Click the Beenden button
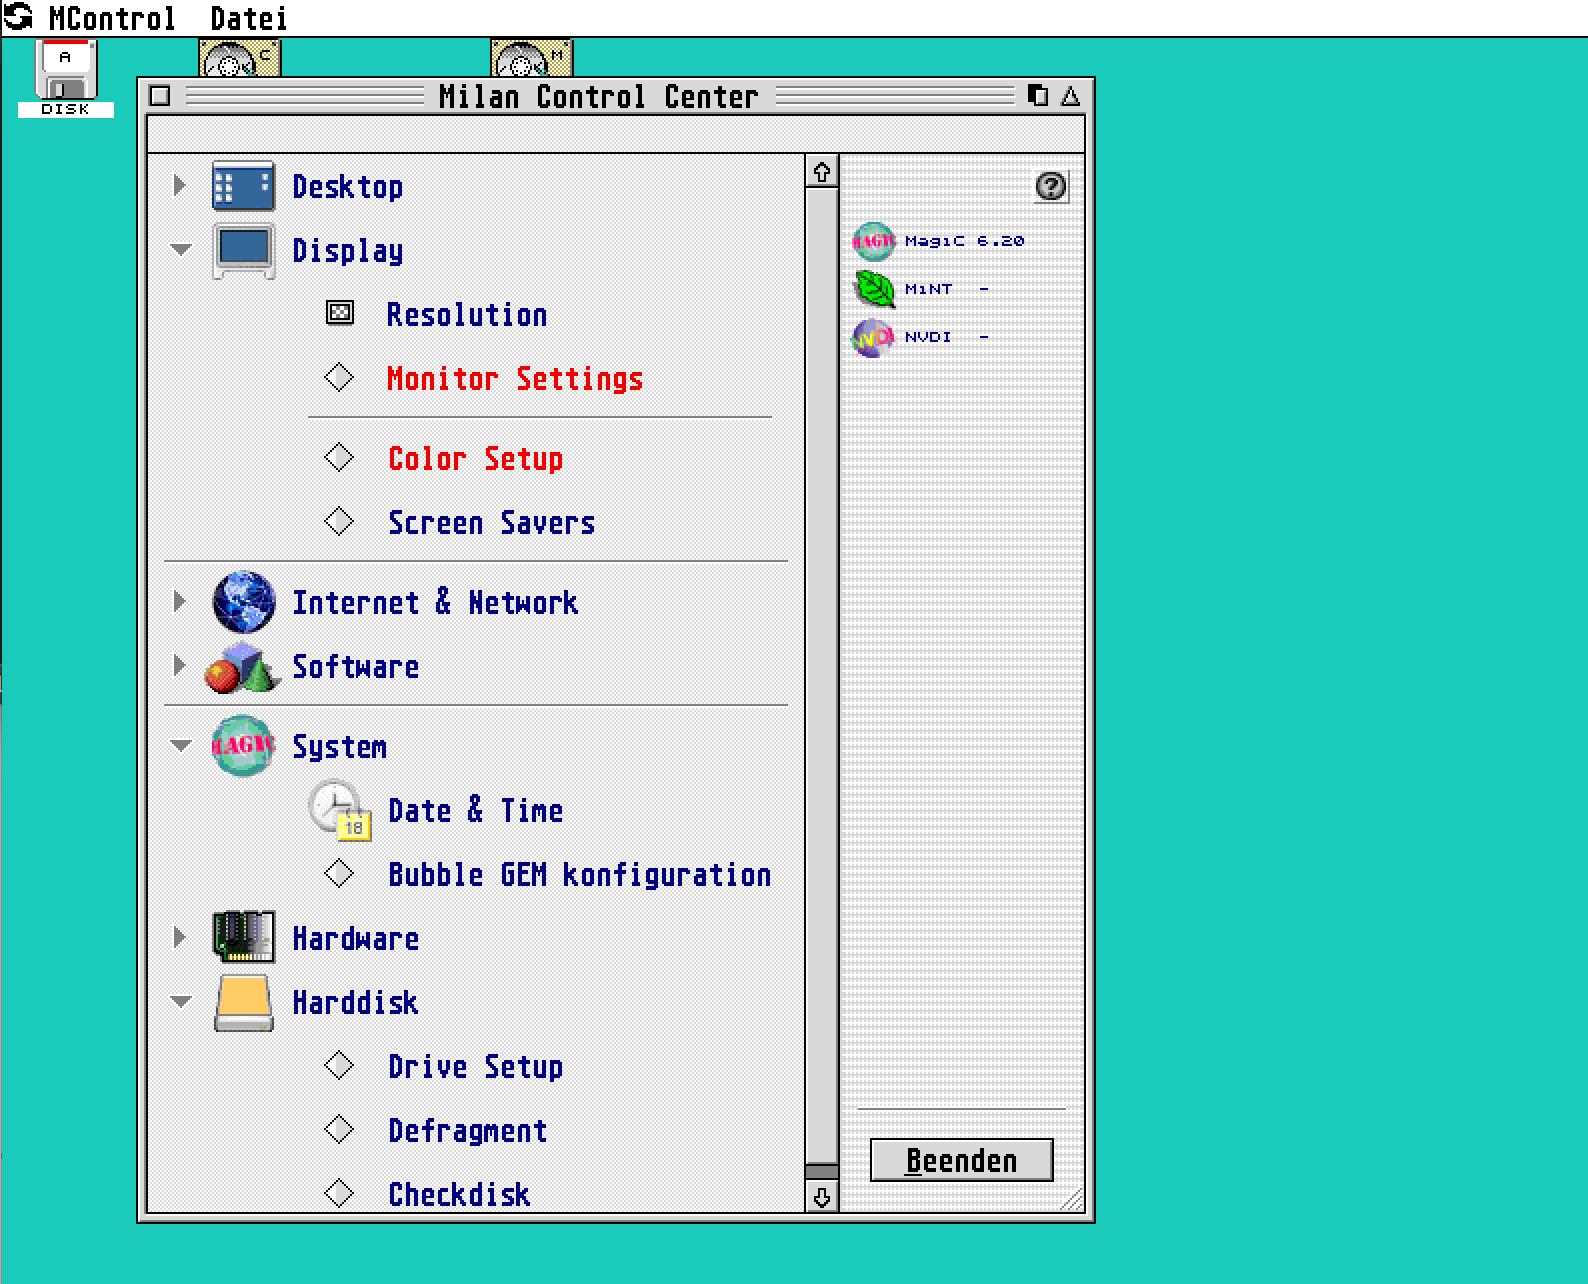Image resolution: width=1588 pixels, height=1284 pixels. point(961,1160)
